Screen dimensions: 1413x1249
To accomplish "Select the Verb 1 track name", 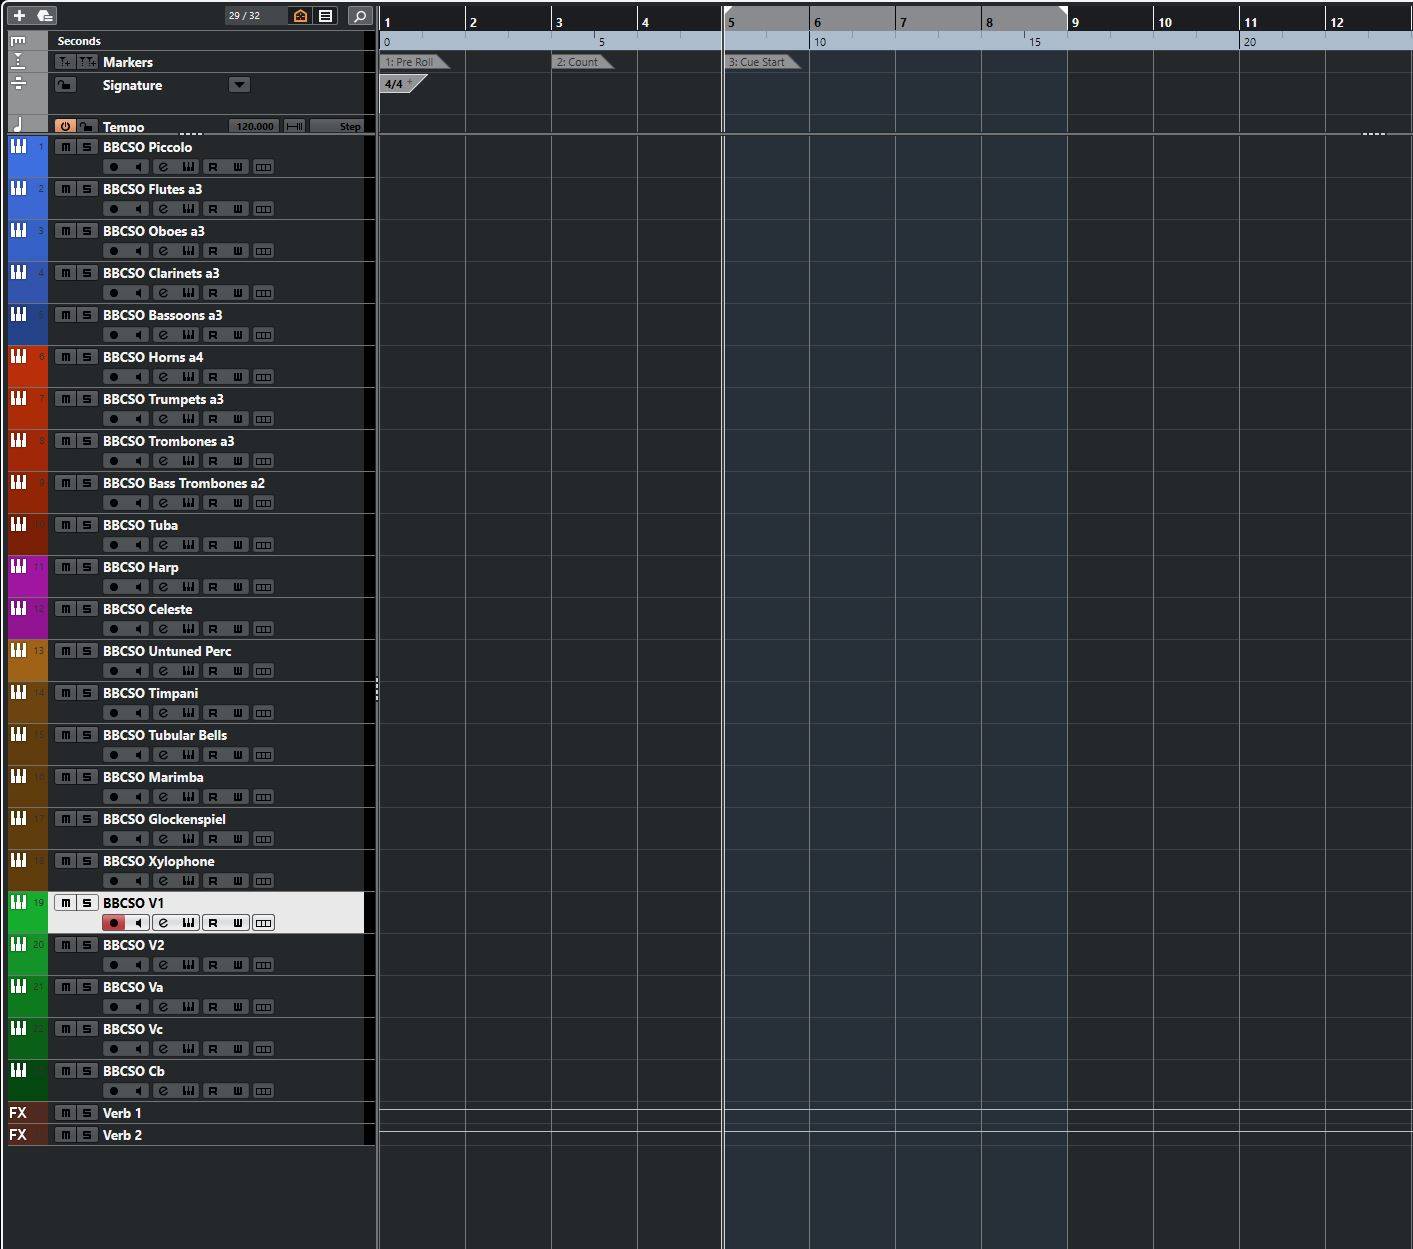I will coord(122,1113).
